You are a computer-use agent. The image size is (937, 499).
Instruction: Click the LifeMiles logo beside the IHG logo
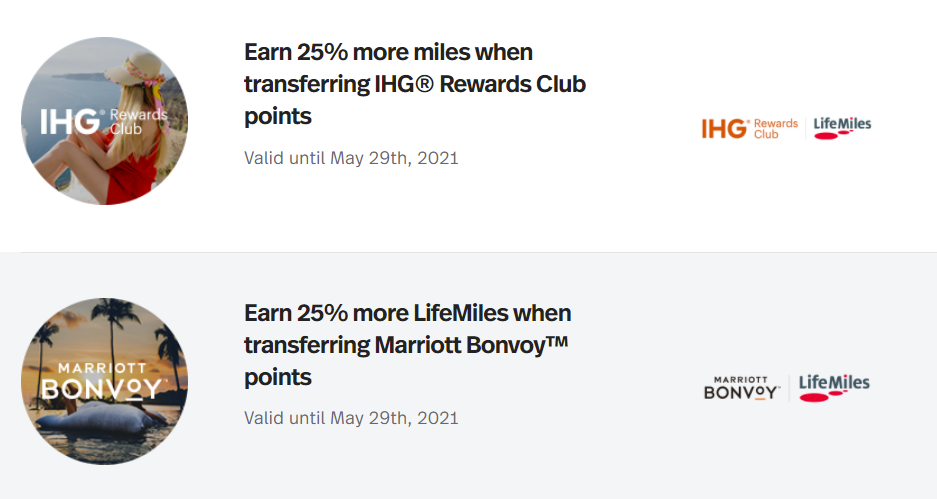pos(842,128)
